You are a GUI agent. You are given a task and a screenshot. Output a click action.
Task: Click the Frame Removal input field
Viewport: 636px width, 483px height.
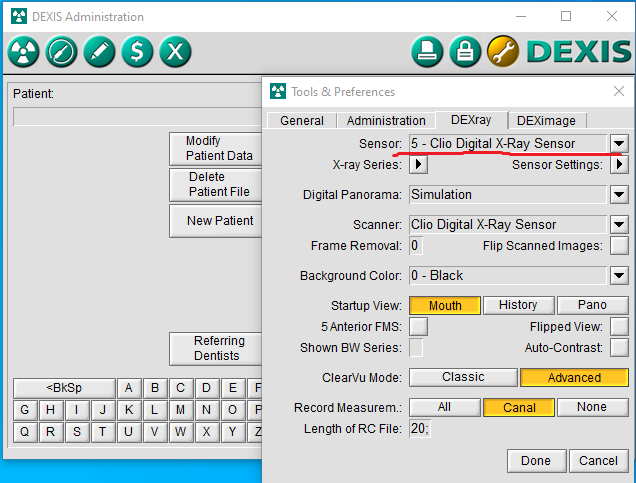[416, 246]
